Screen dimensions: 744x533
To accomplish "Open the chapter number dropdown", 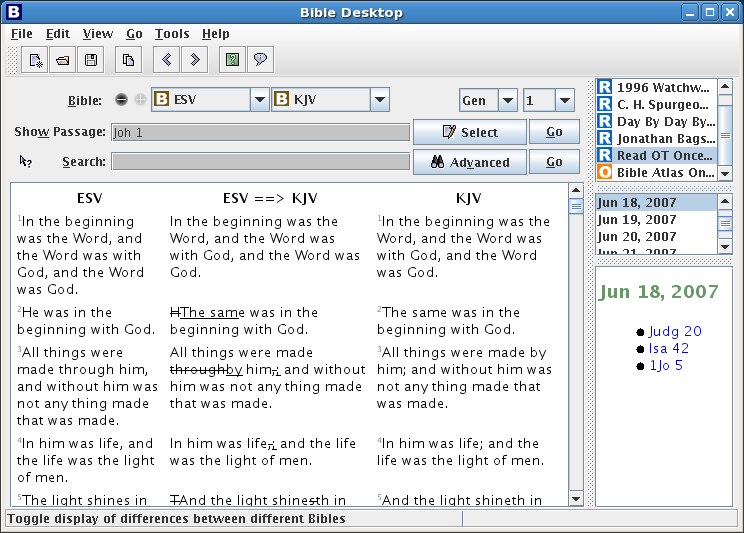I will click(564, 100).
